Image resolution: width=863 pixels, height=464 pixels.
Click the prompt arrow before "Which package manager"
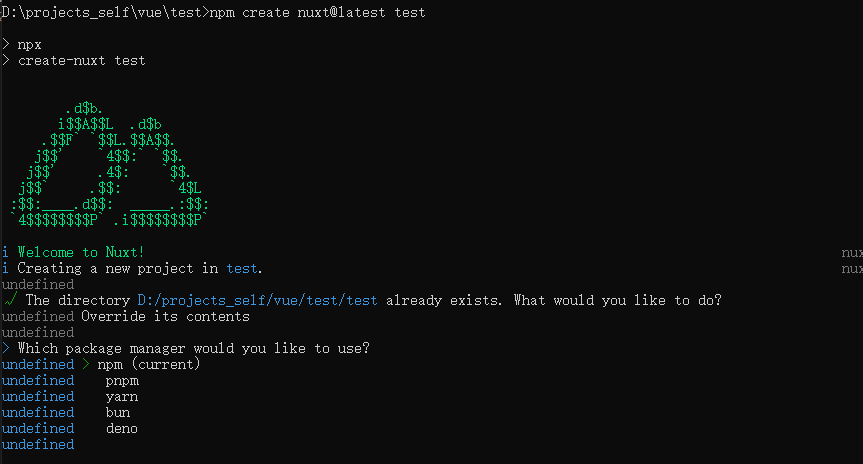point(6,348)
